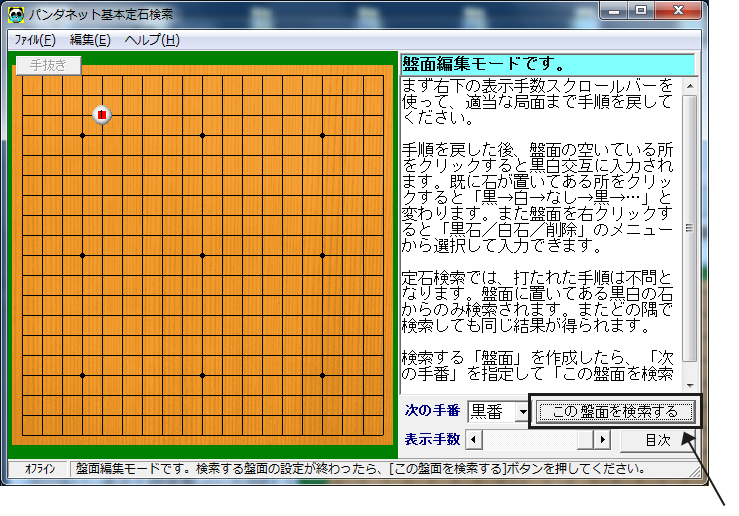Image resolution: width=739 pixels, height=516 pixels.
Task: Click the white stone with red marker
Action: click(x=102, y=115)
